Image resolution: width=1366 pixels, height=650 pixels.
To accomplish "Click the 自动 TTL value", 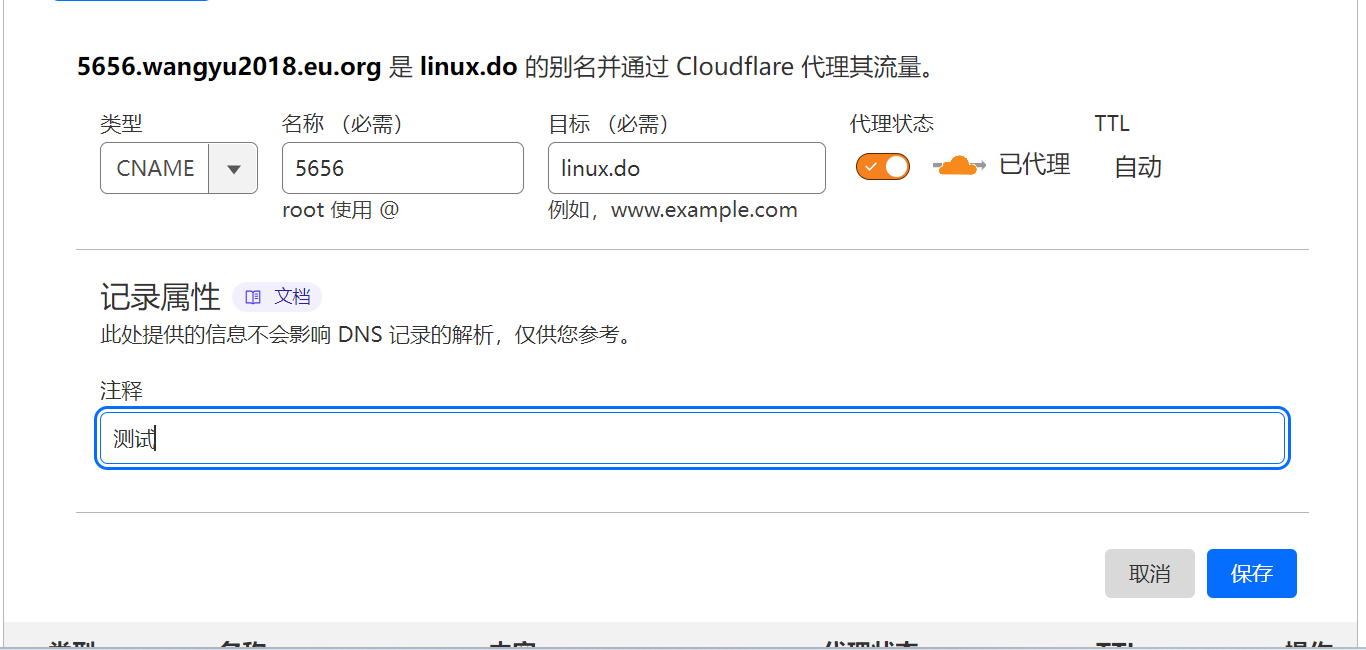I will point(1138,167).
